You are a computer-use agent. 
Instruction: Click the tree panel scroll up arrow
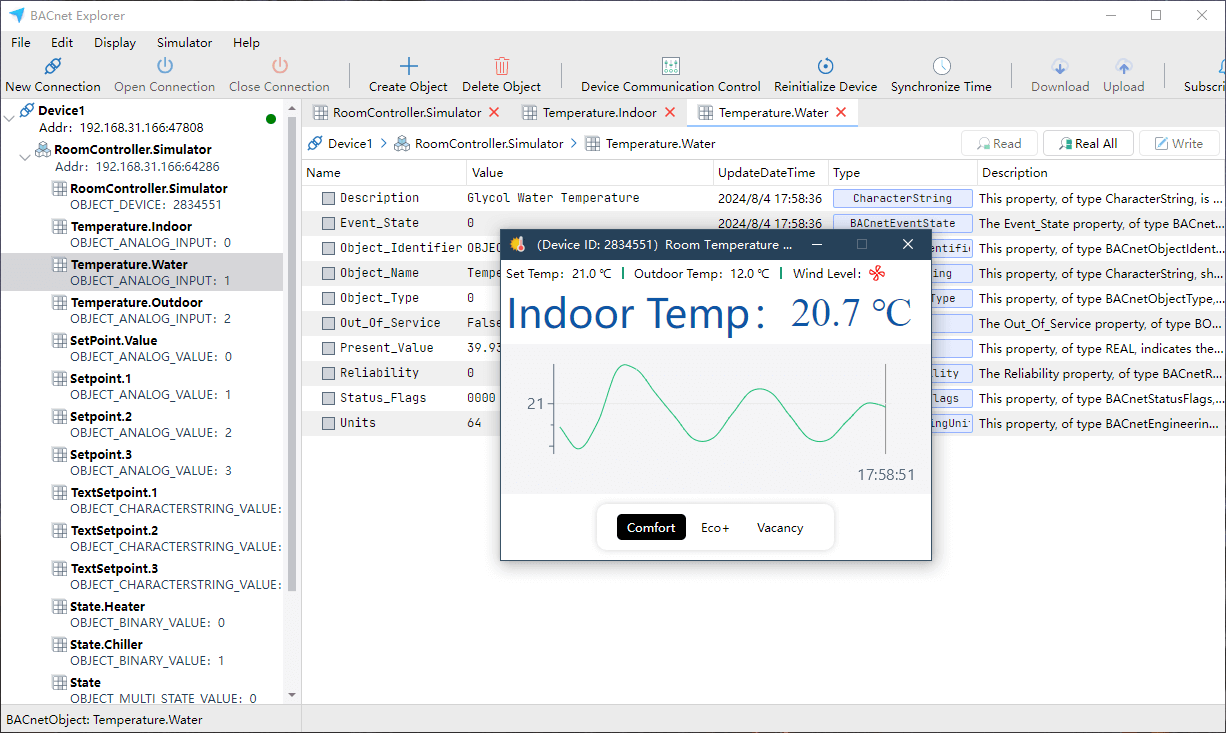click(x=292, y=106)
